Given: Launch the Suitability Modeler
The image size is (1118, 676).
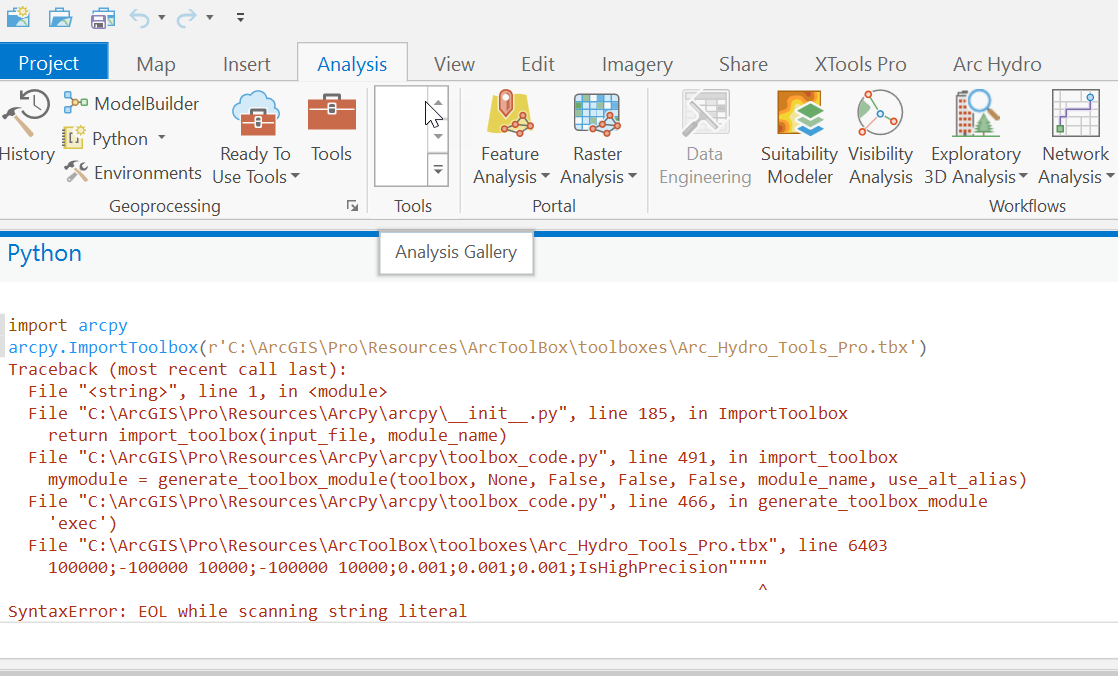Looking at the screenshot, I should click(798, 137).
